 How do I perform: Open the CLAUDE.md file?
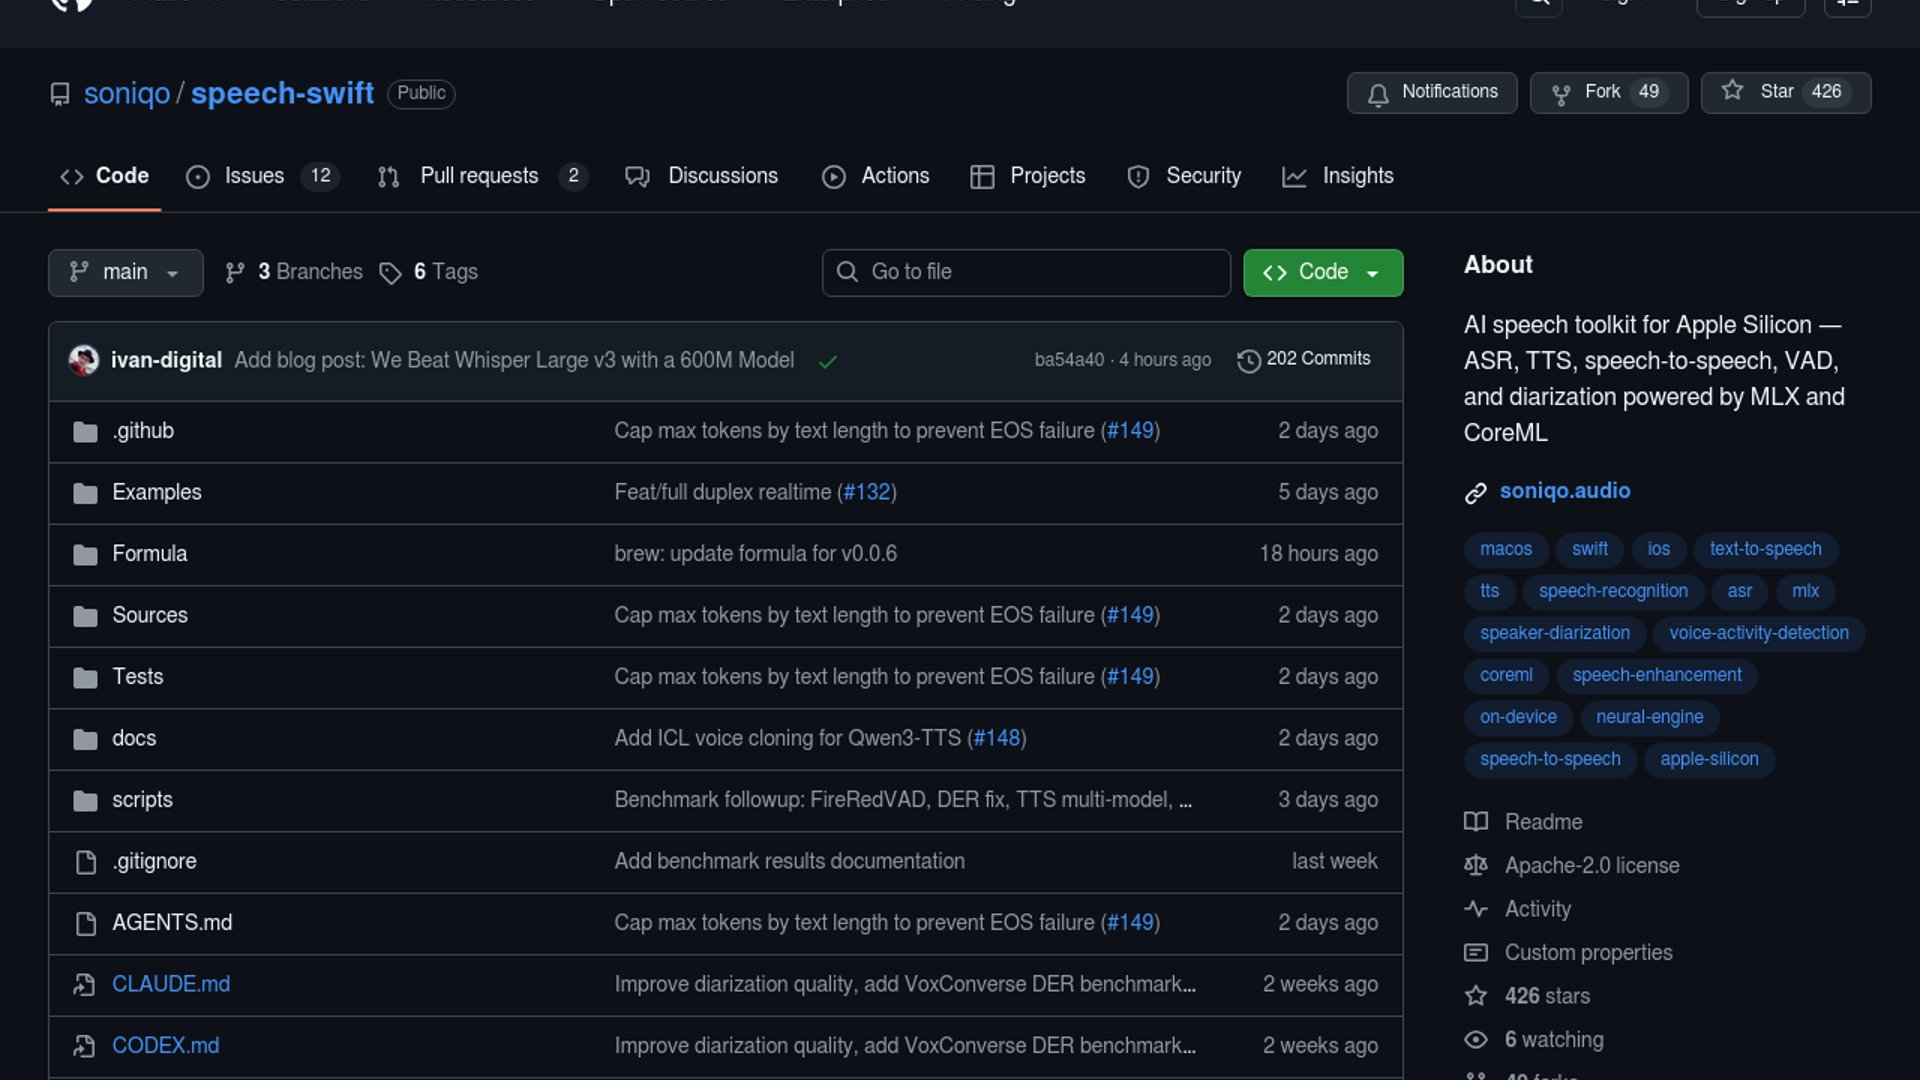[x=171, y=984]
